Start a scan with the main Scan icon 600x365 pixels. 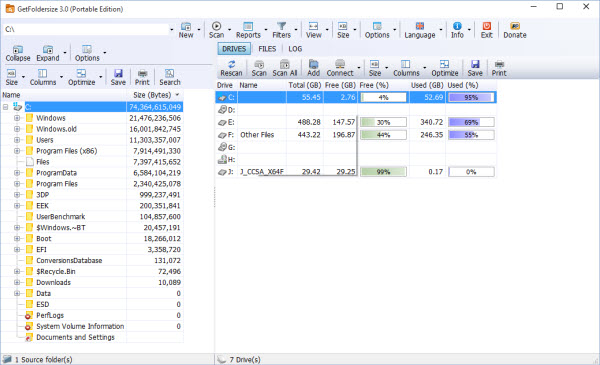tap(216, 26)
